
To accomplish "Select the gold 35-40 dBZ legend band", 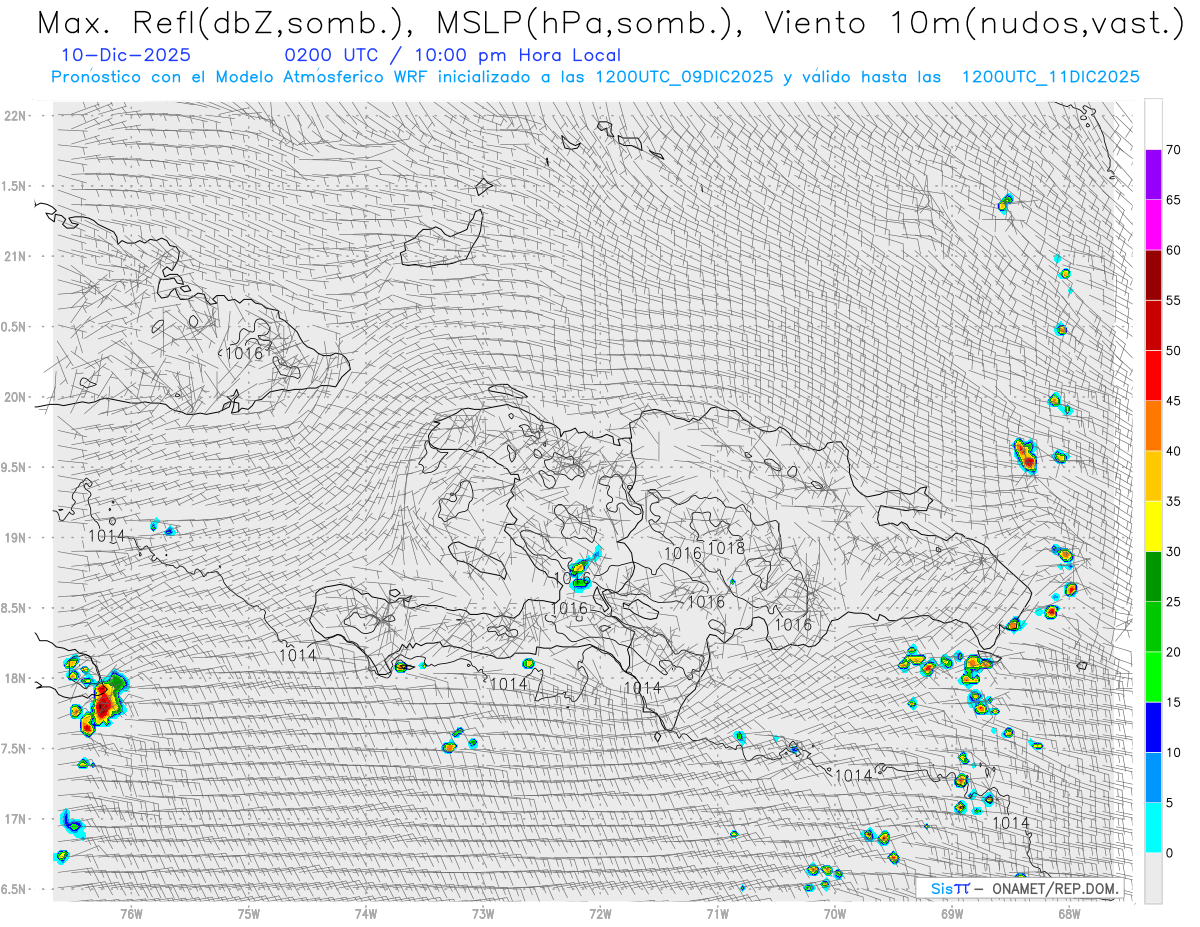I will pyautogui.click(x=1153, y=476).
